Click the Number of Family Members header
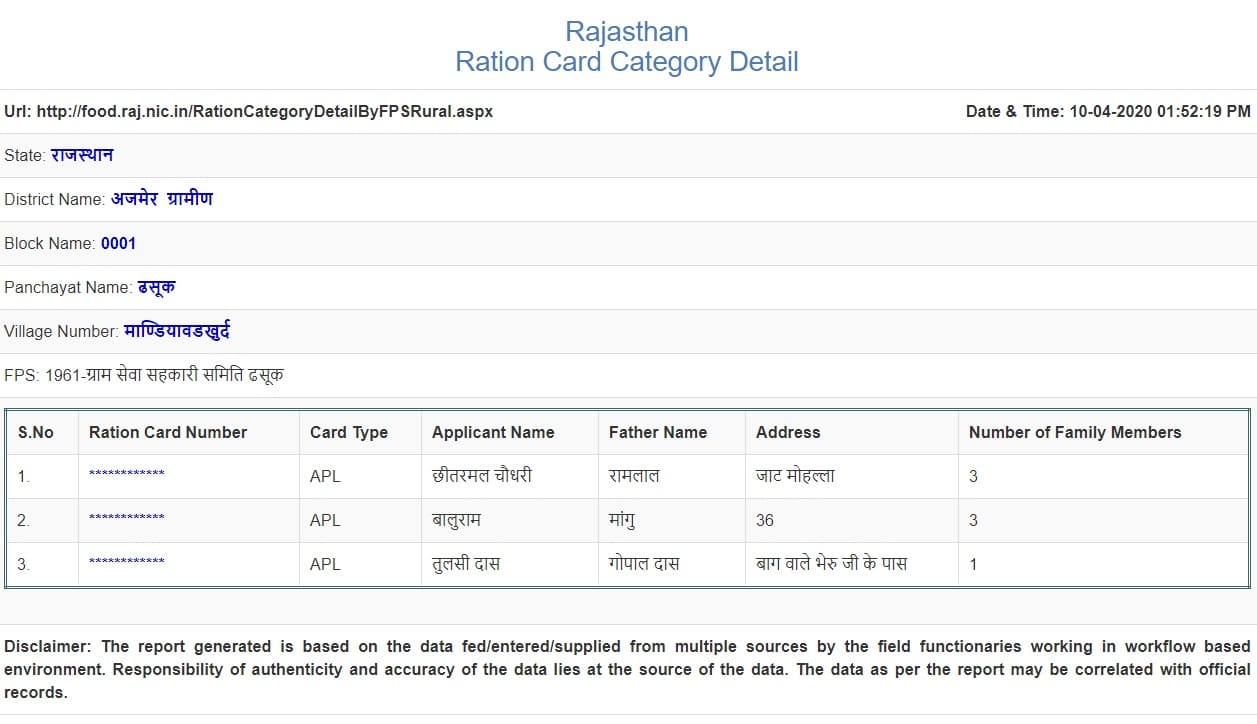The height and width of the screenshot is (724, 1257). click(x=1074, y=432)
